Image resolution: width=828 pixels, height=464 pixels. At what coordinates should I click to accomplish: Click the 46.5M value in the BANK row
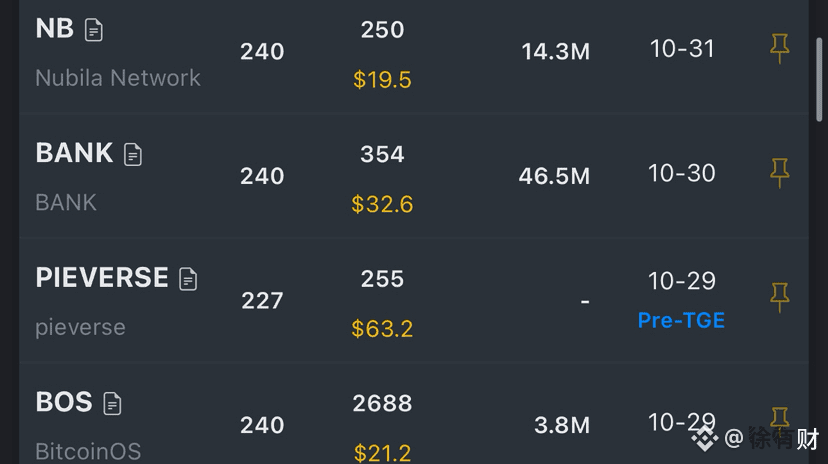(x=554, y=176)
